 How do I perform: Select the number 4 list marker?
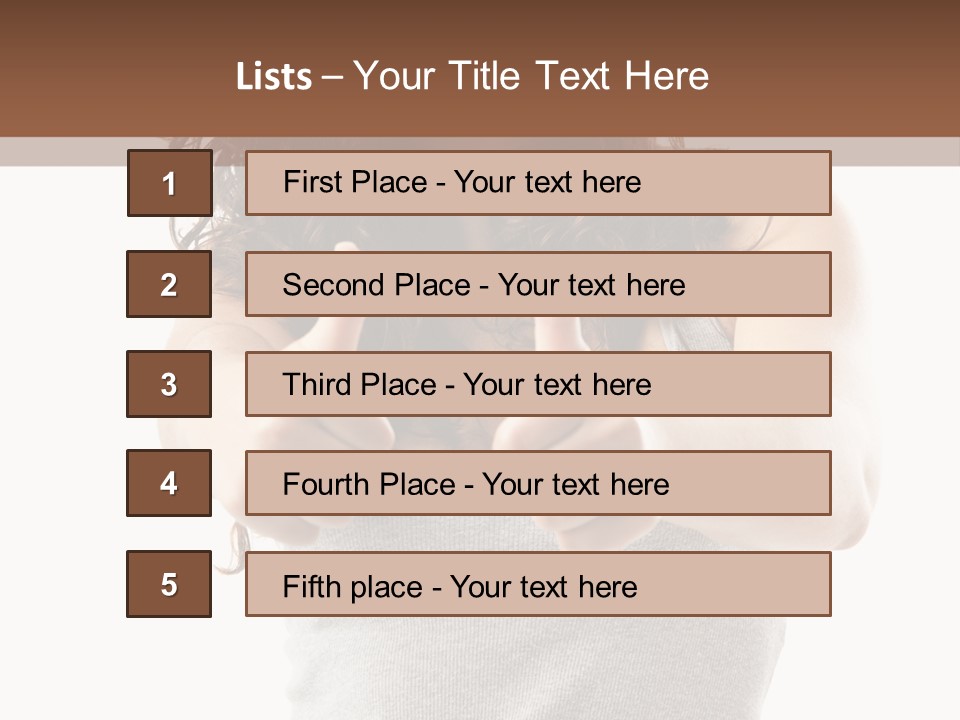[x=169, y=483]
